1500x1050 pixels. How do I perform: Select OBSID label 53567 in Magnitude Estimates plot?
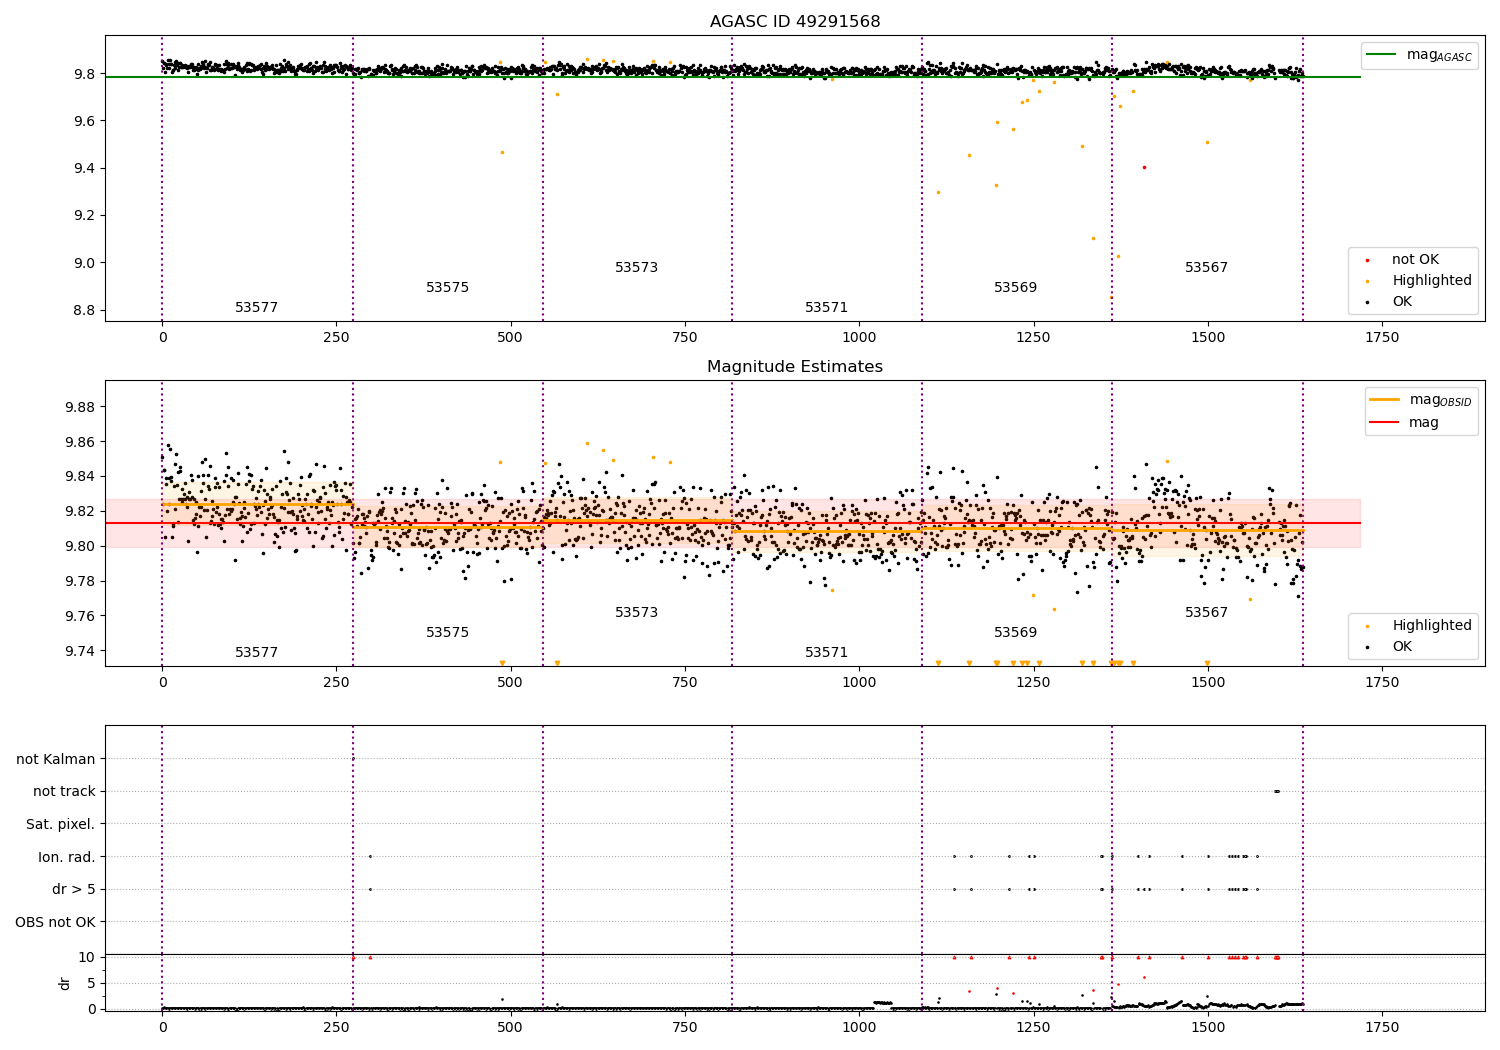(1206, 613)
